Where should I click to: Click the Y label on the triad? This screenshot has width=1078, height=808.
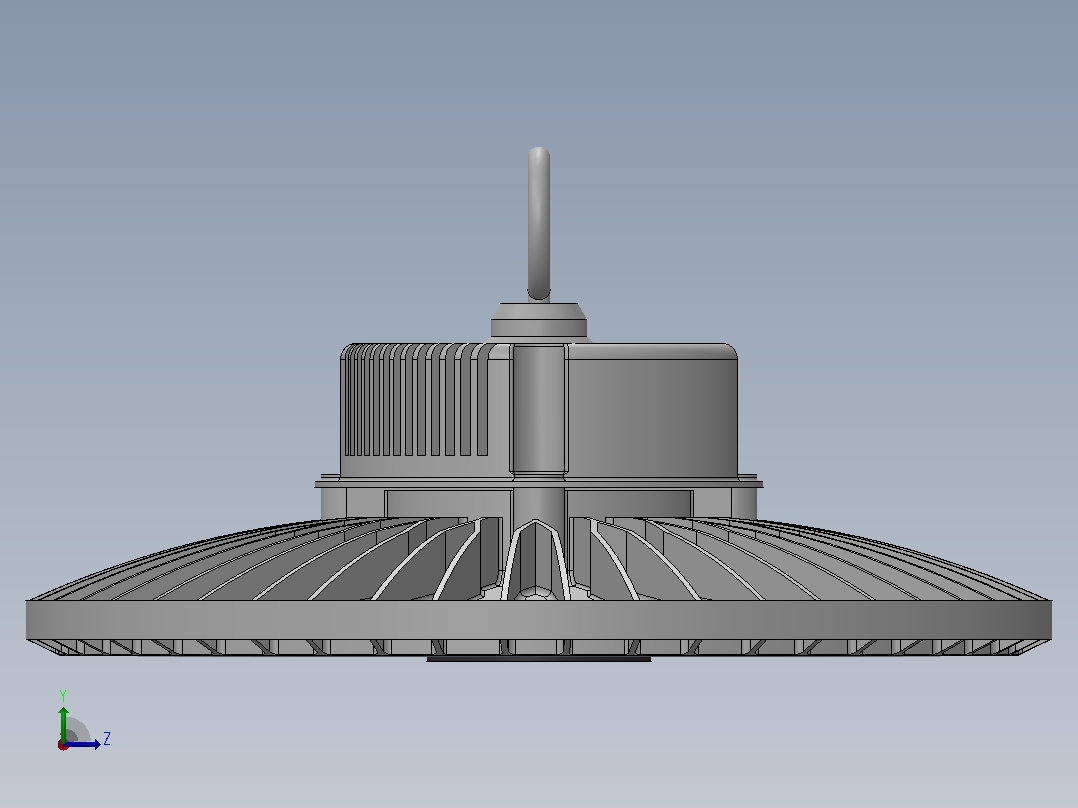pos(63,695)
